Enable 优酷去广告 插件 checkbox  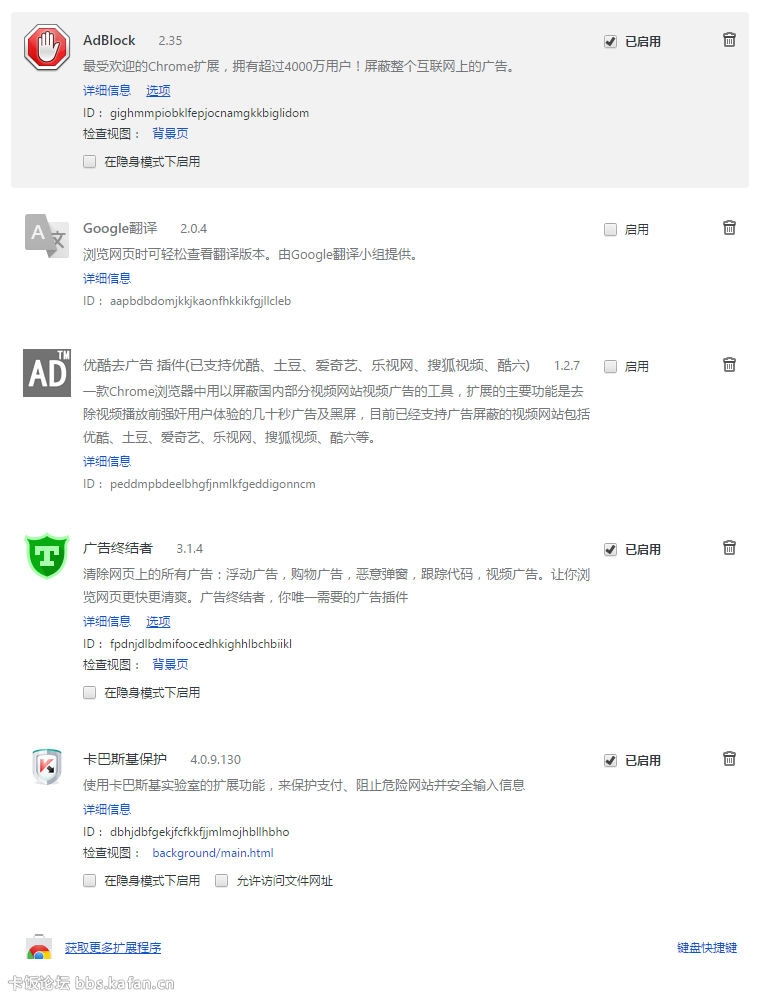pyautogui.click(x=611, y=366)
